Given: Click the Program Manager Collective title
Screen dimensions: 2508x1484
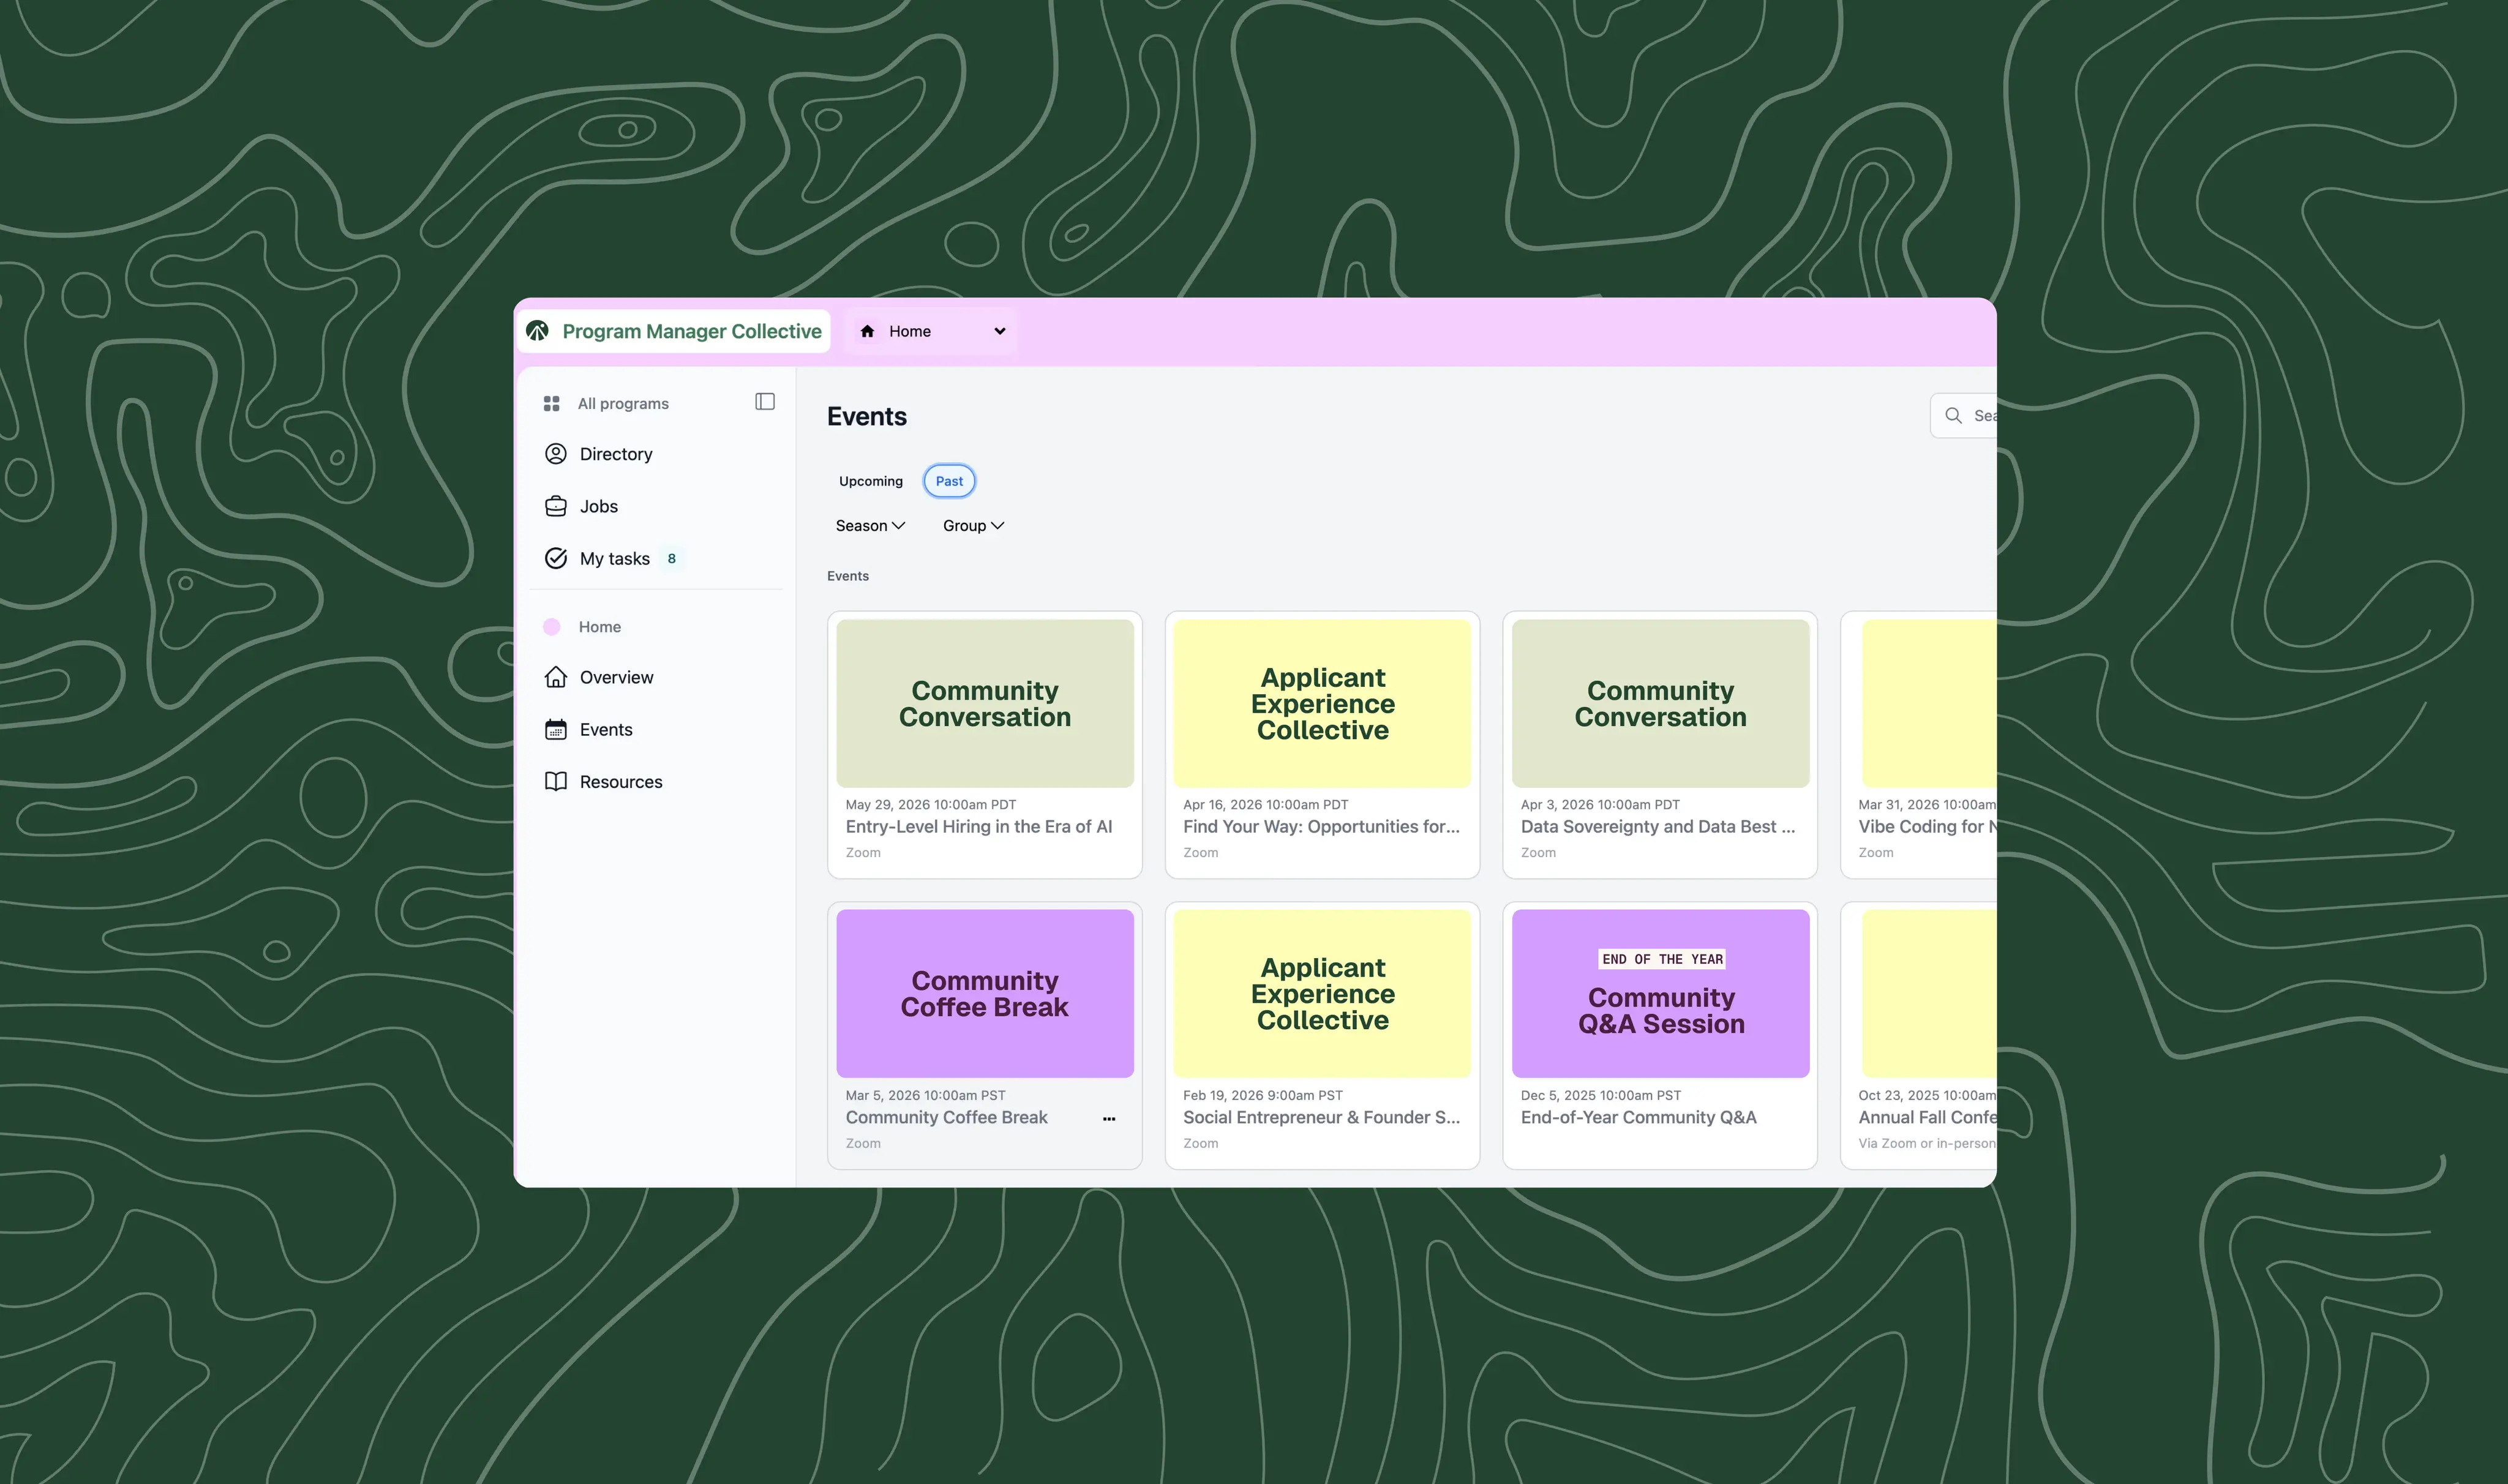Looking at the screenshot, I should 692,331.
